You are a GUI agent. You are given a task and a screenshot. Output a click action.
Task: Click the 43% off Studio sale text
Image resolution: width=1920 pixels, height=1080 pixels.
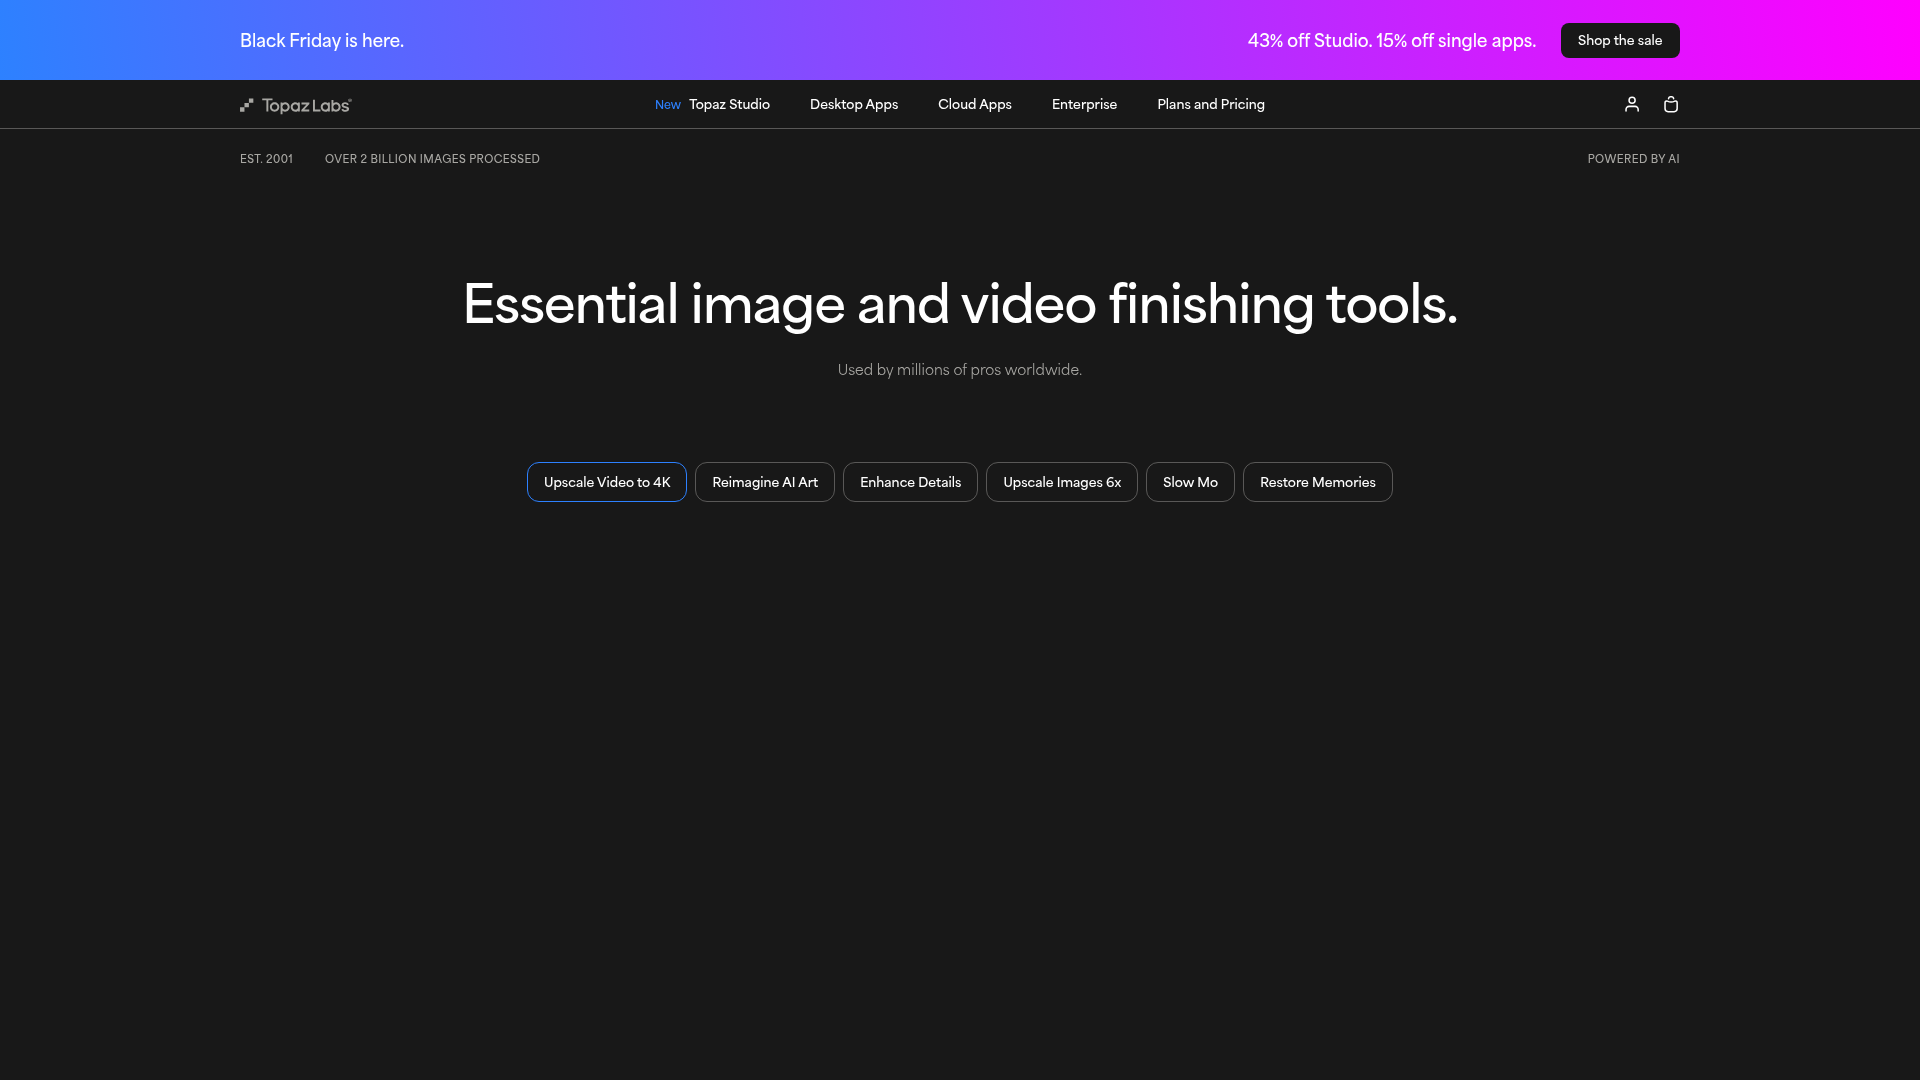click(1391, 40)
